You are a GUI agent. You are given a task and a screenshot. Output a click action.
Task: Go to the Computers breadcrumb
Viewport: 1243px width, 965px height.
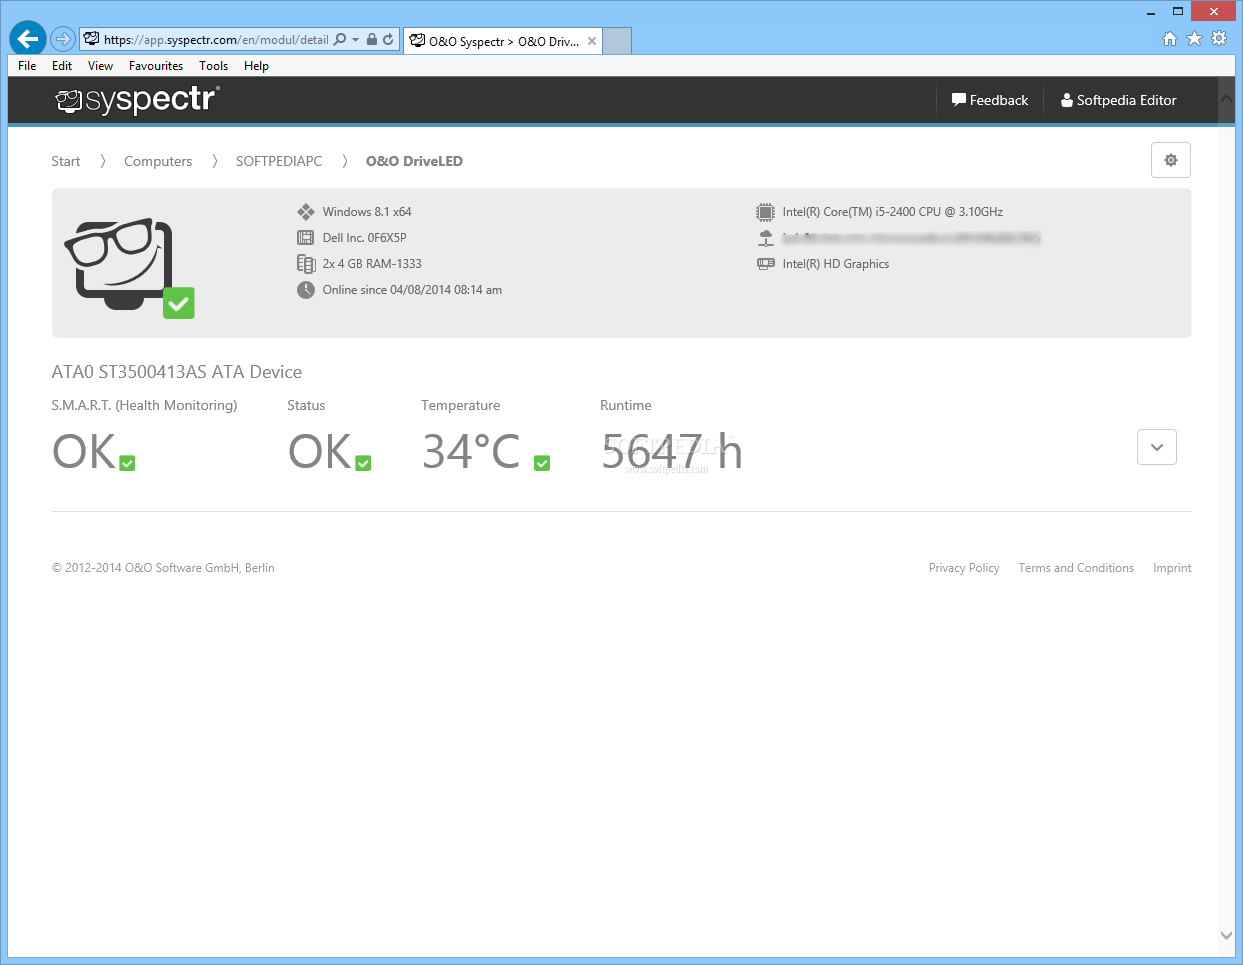(x=158, y=161)
